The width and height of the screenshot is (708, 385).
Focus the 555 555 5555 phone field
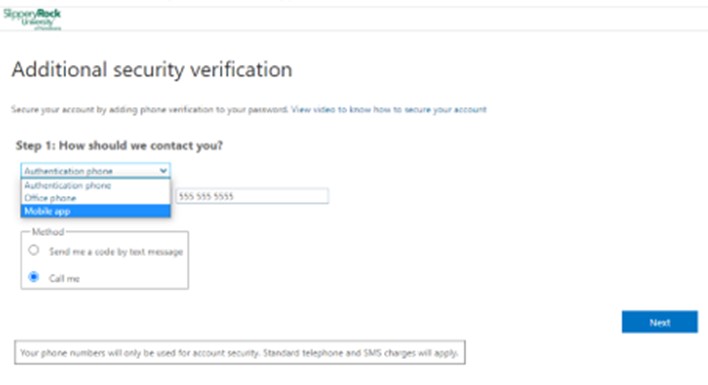click(252, 196)
